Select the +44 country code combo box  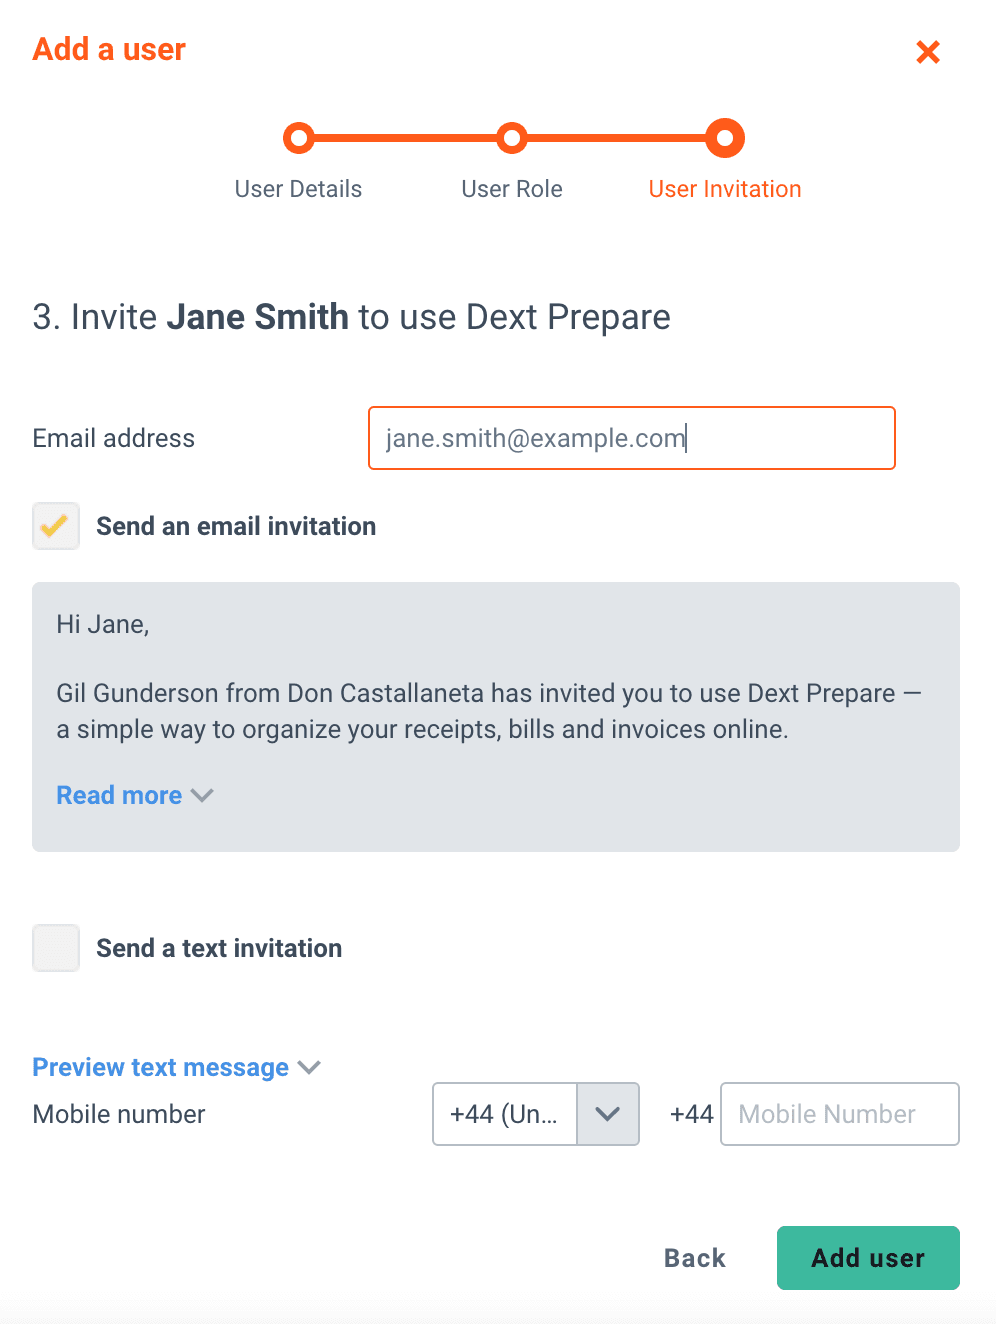pos(505,1114)
